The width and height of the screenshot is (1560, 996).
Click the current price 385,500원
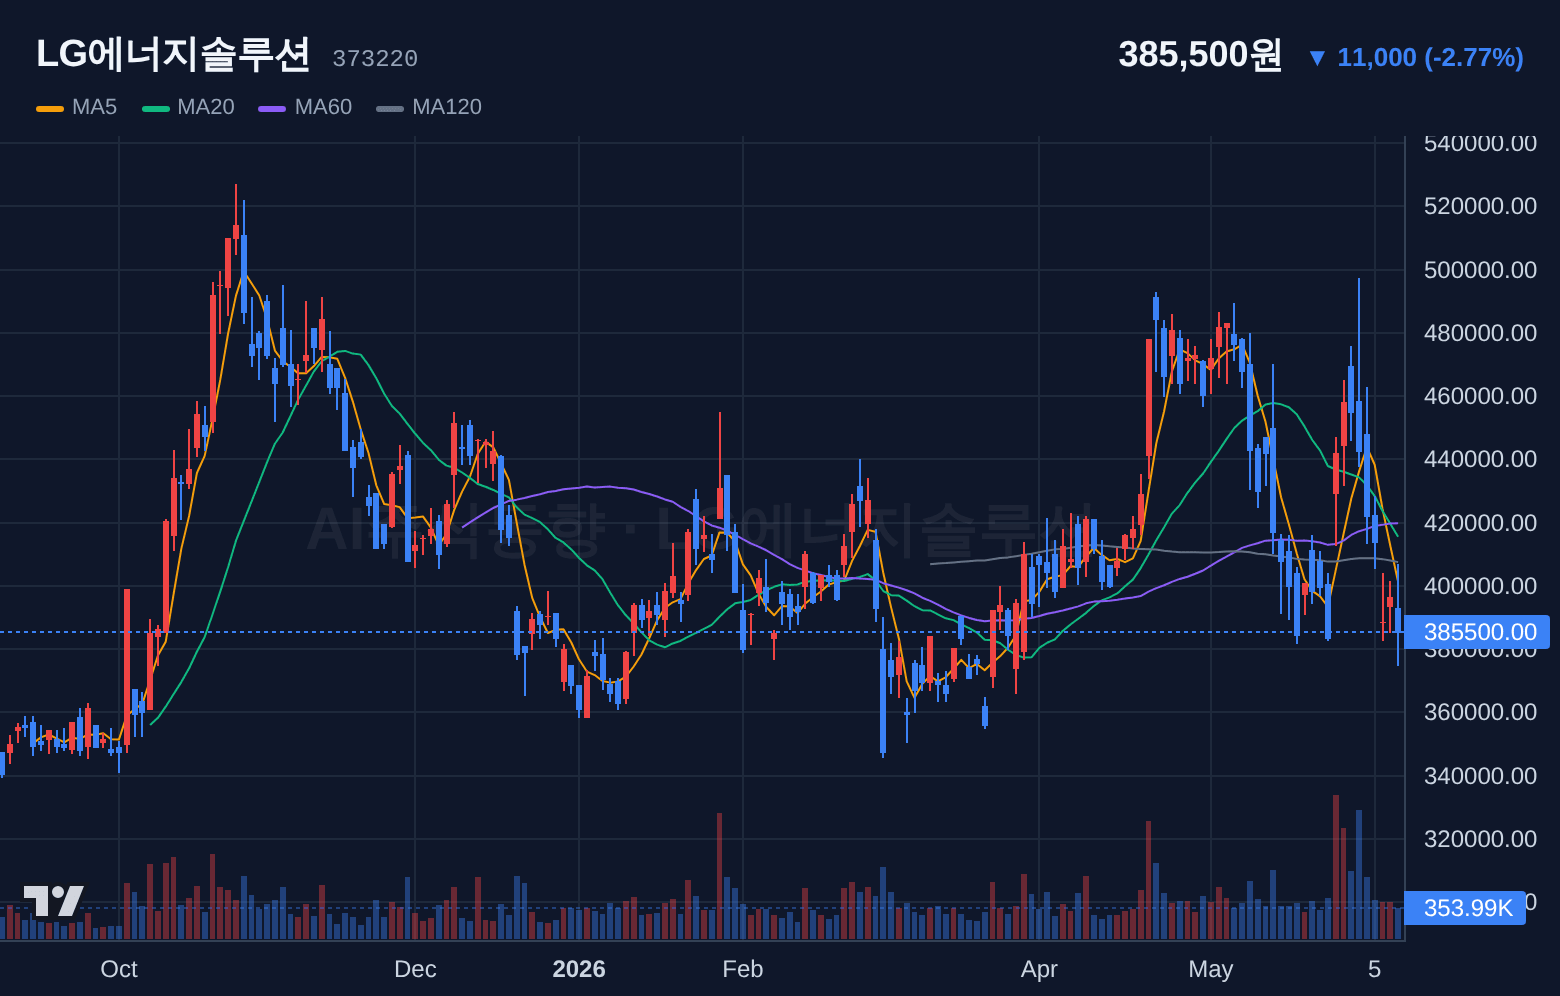pos(1200,55)
